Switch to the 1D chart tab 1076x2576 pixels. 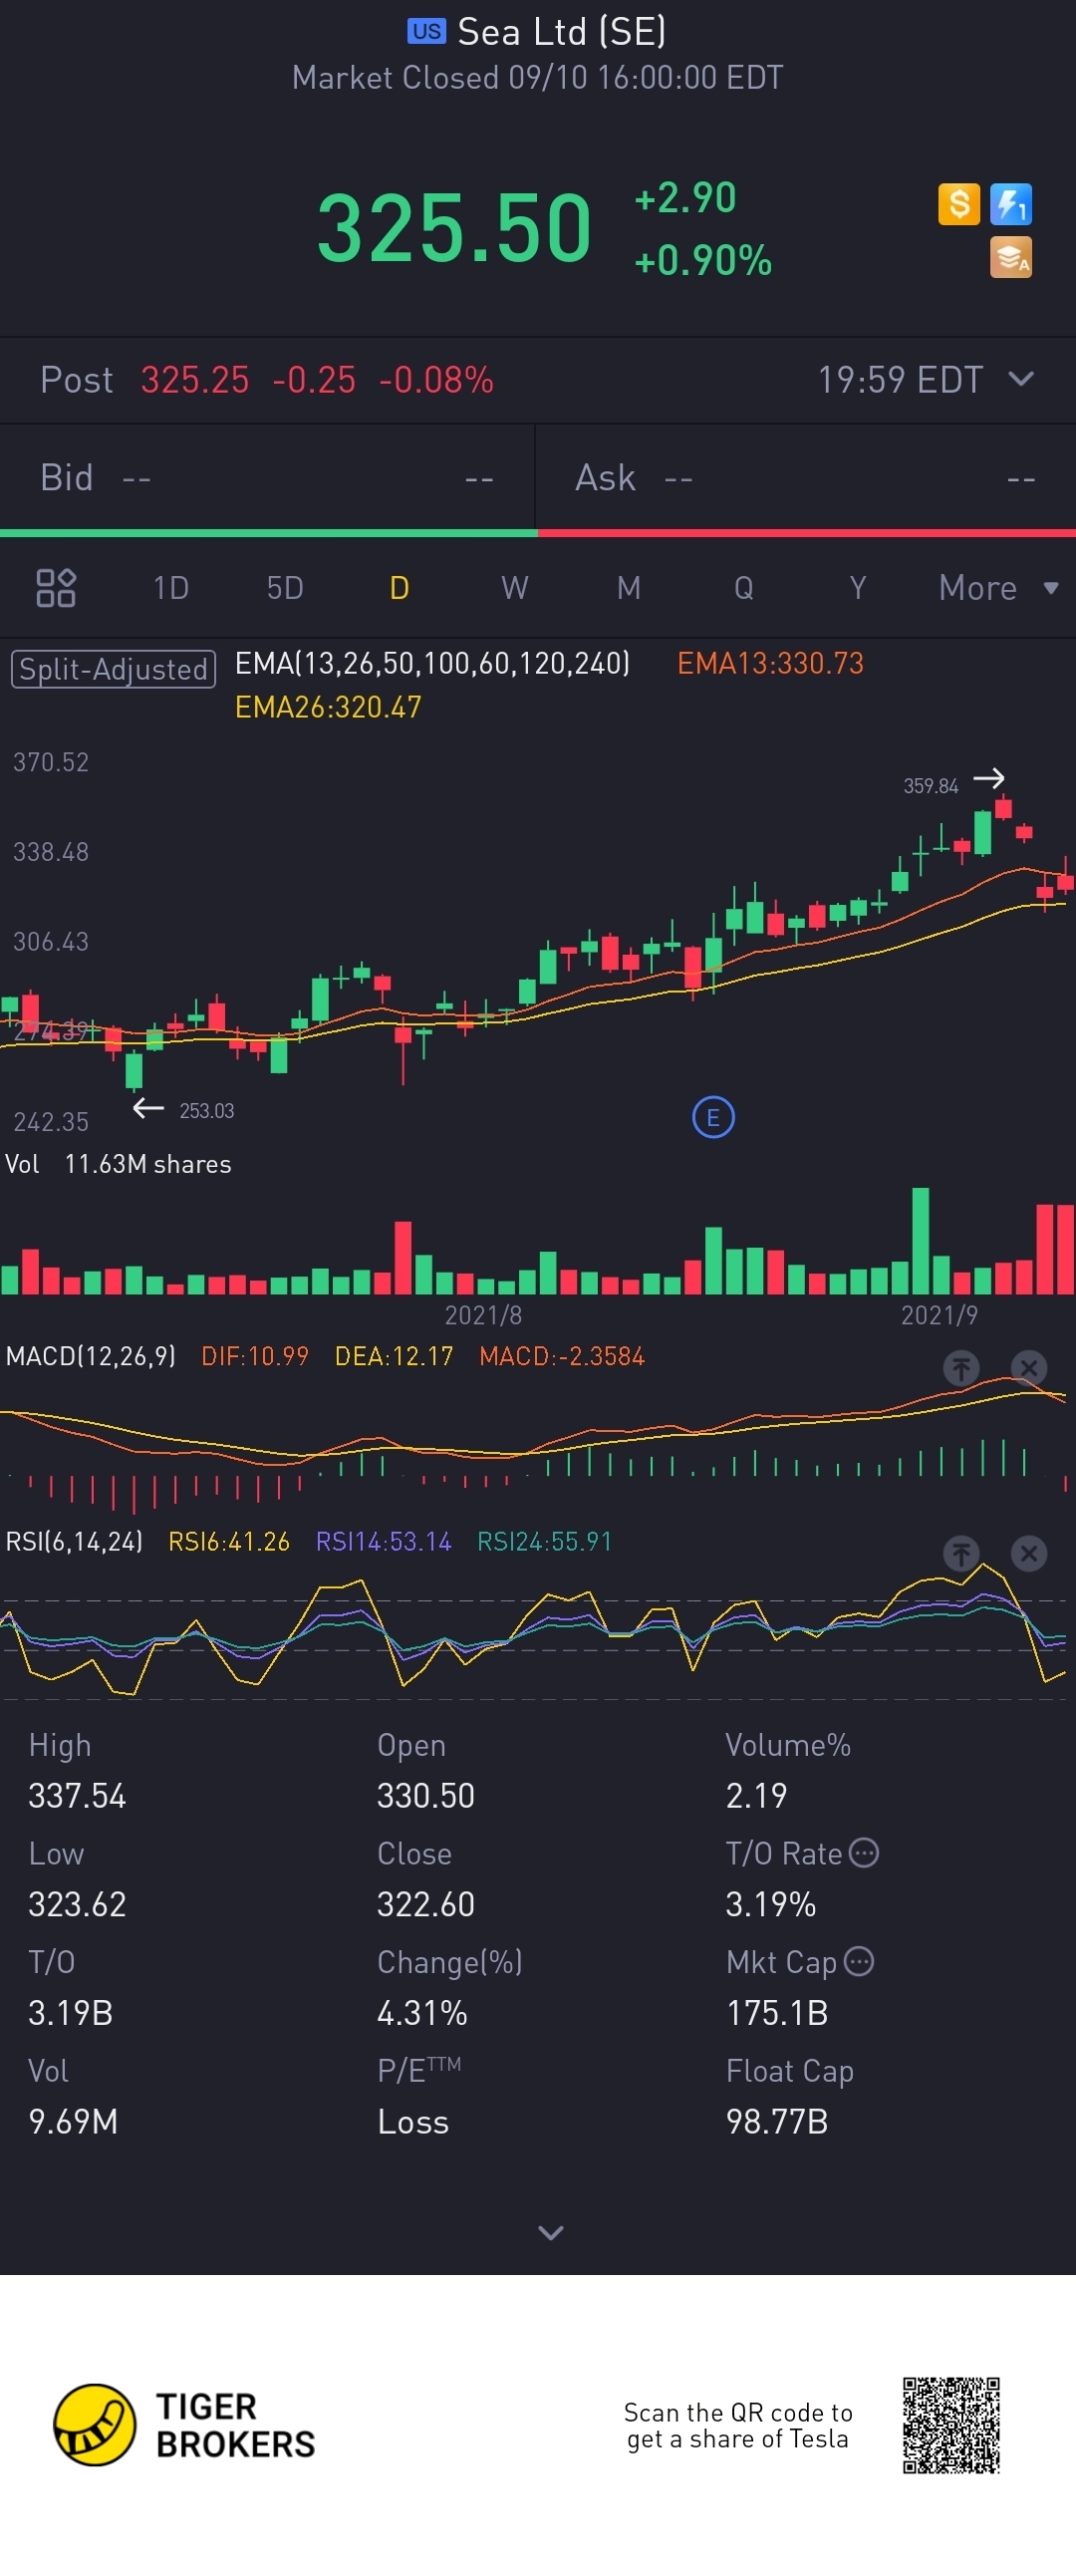point(171,587)
